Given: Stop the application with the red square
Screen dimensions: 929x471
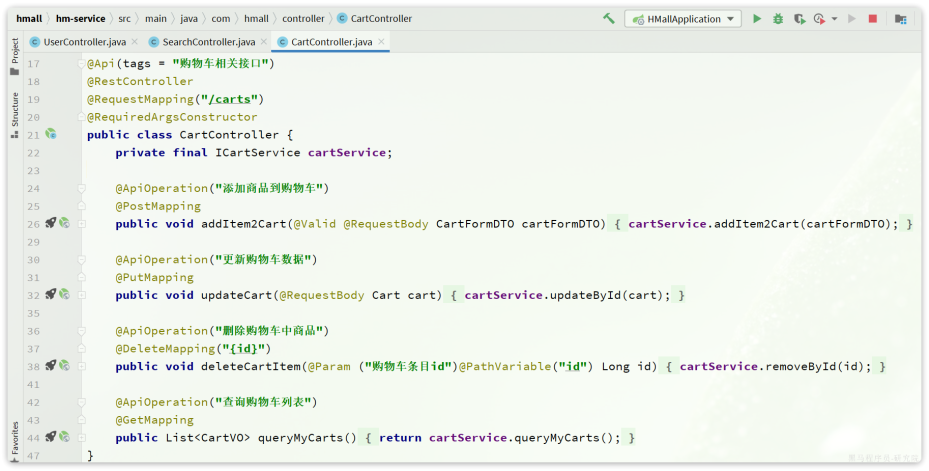Looking at the screenshot, I should point(873,18).
